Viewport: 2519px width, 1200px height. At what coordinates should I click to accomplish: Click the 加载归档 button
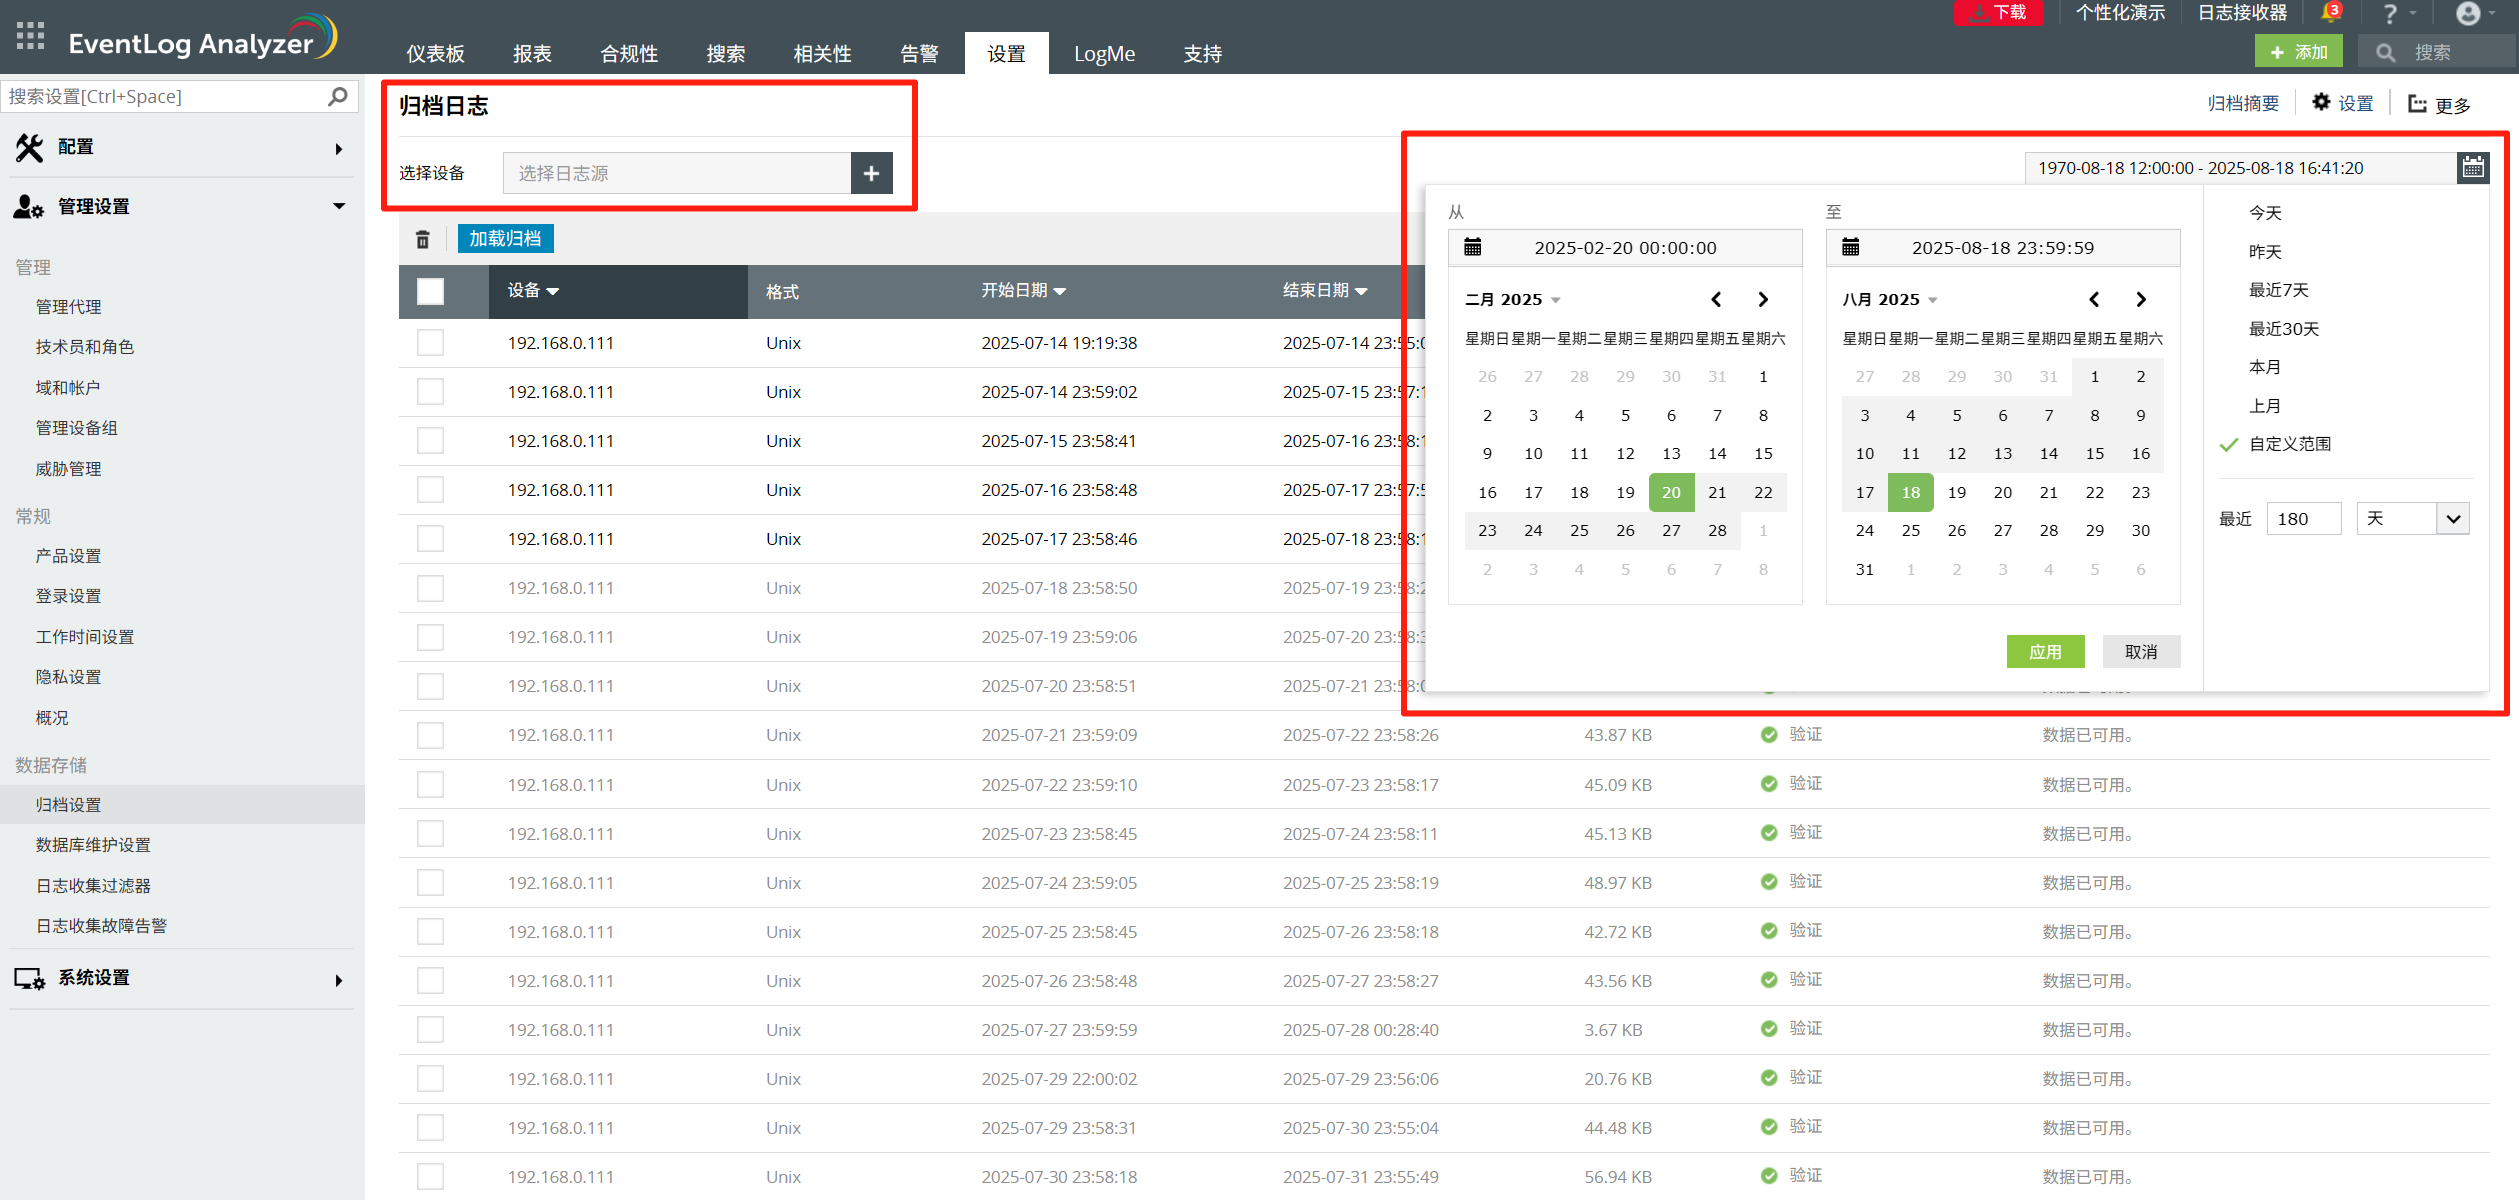pos(505,239)
